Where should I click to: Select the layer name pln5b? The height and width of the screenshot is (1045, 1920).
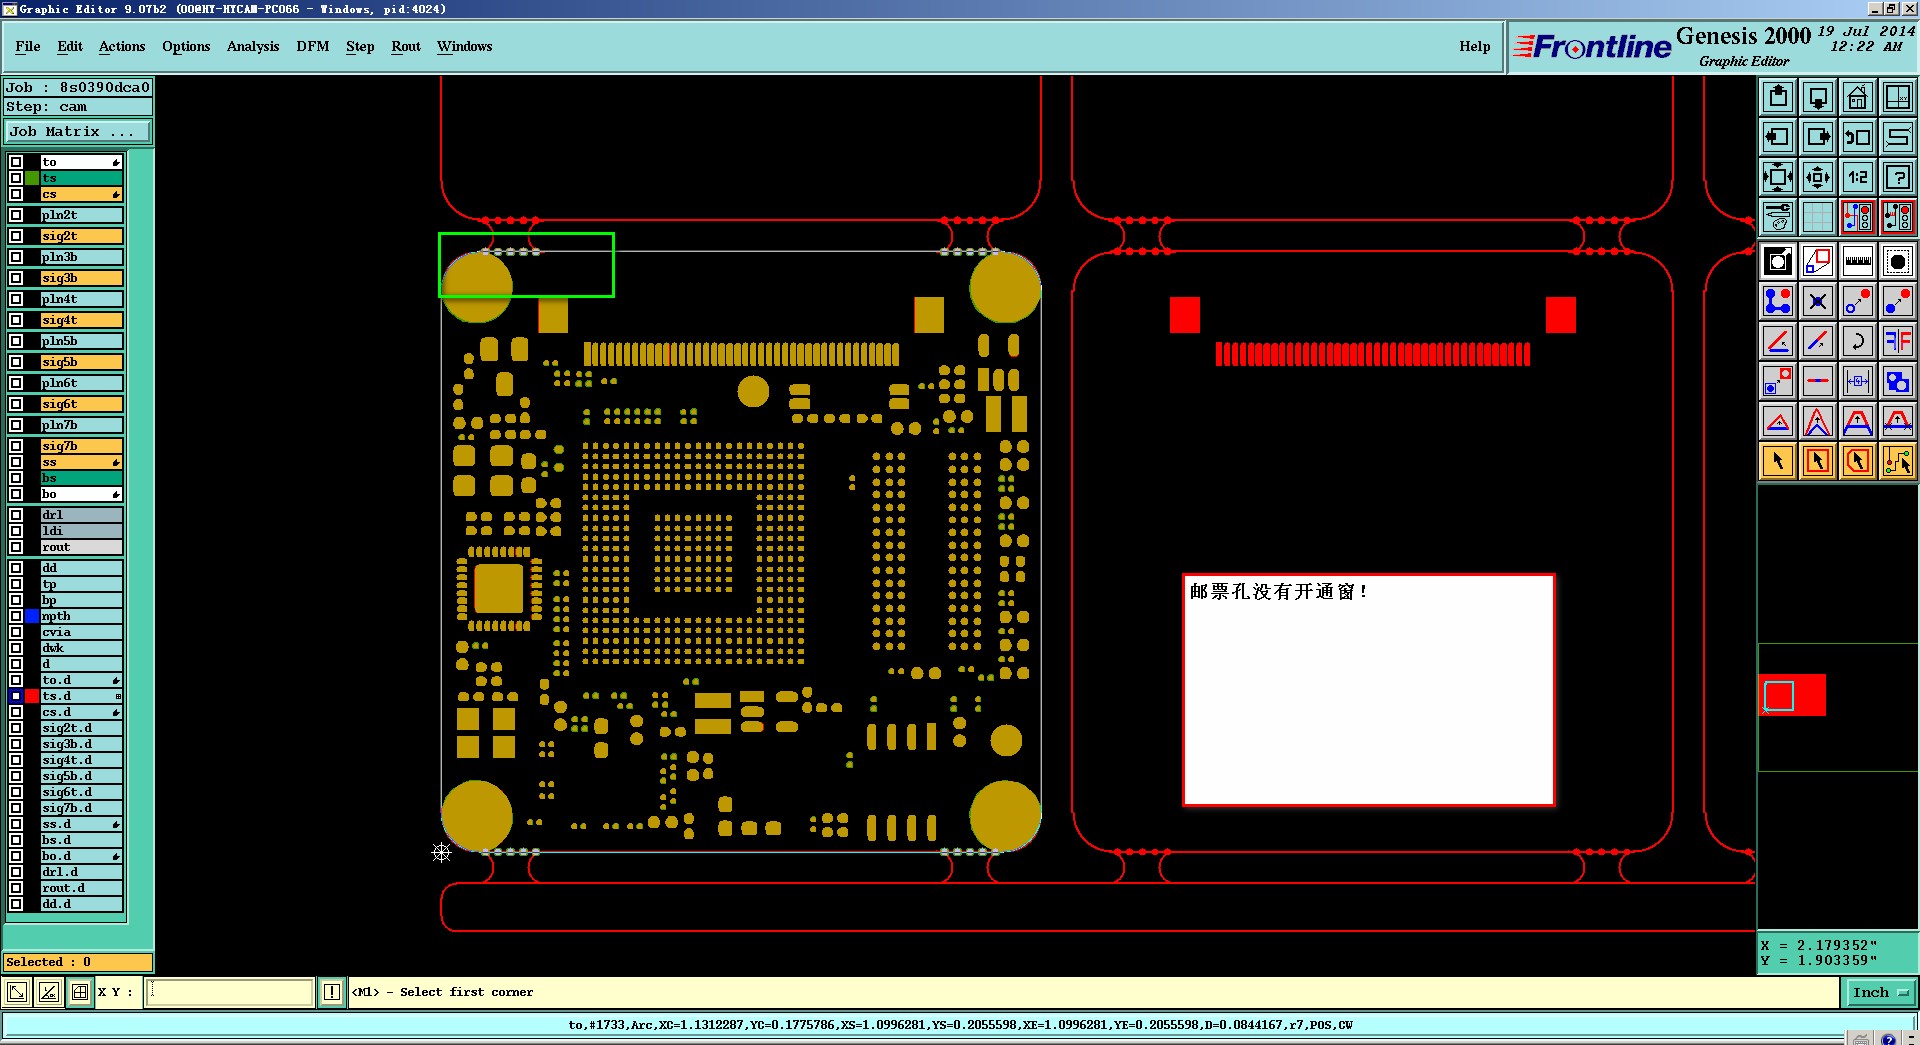81,341
